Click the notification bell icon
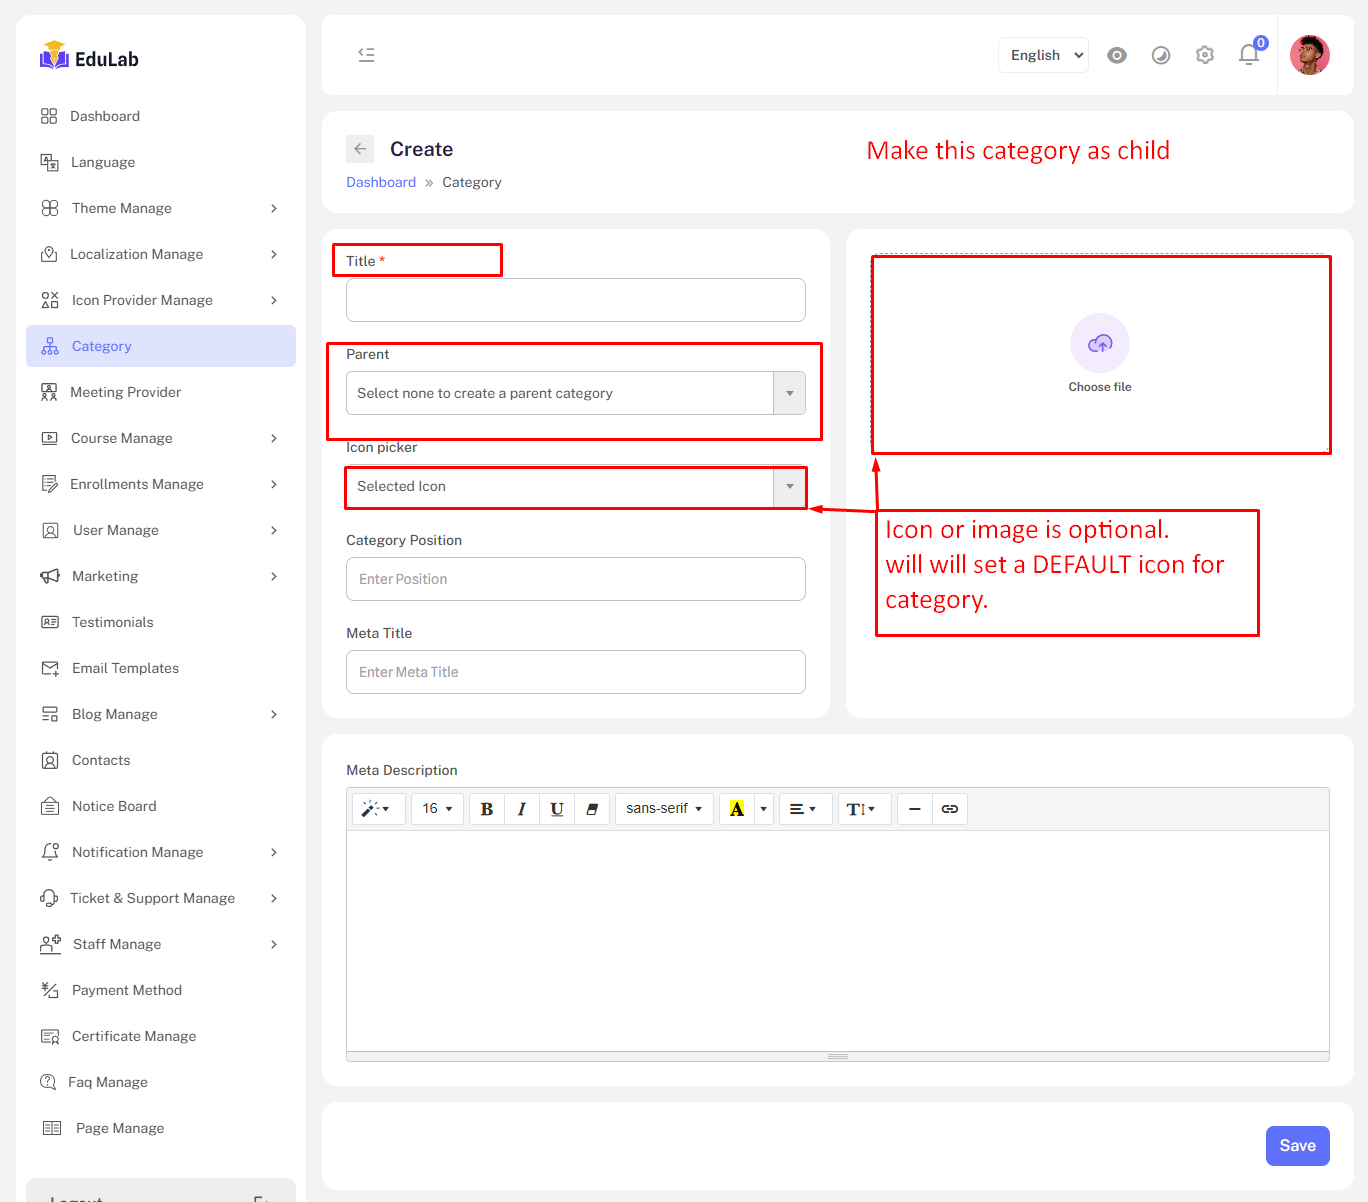 click(x=1248, y=55)
